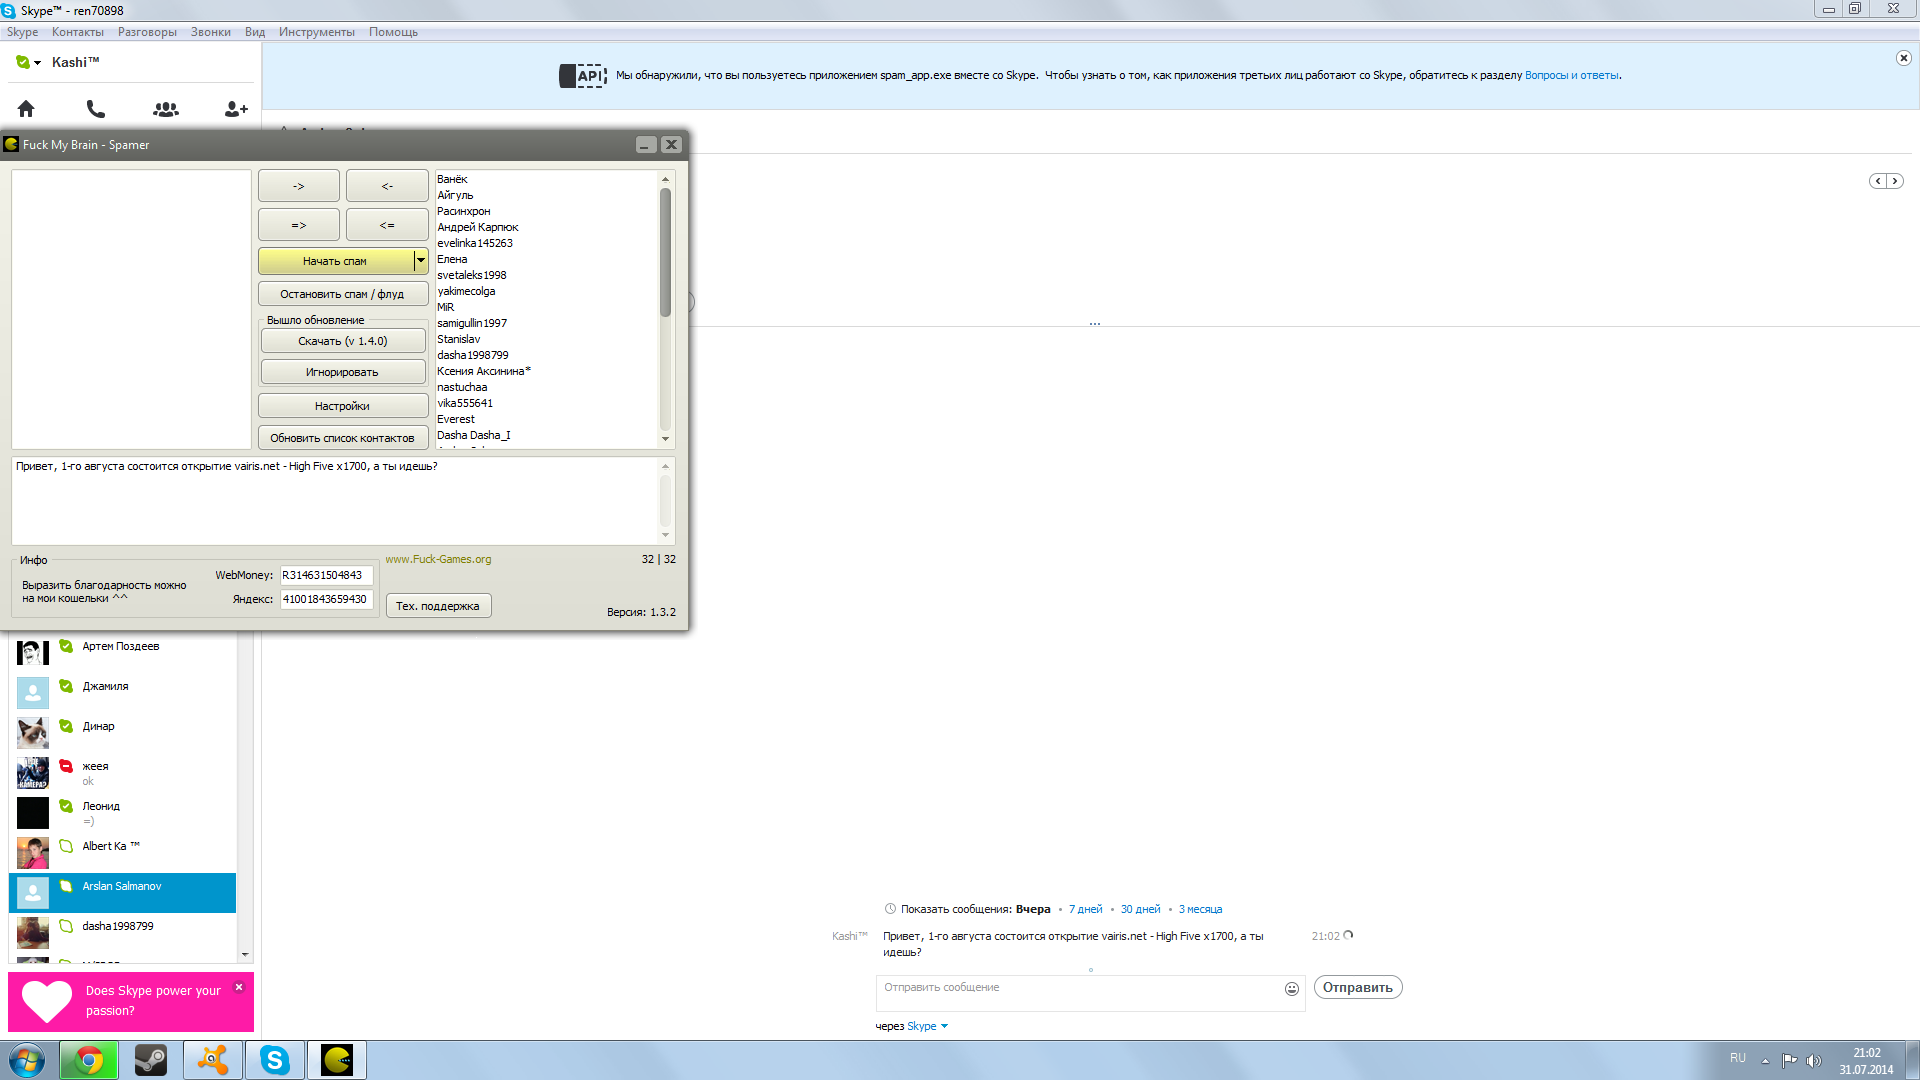Click the Отправить button
The height and width of the screenshot is (1080, 1920).
pyautogui.click(x=1358, y=987)
